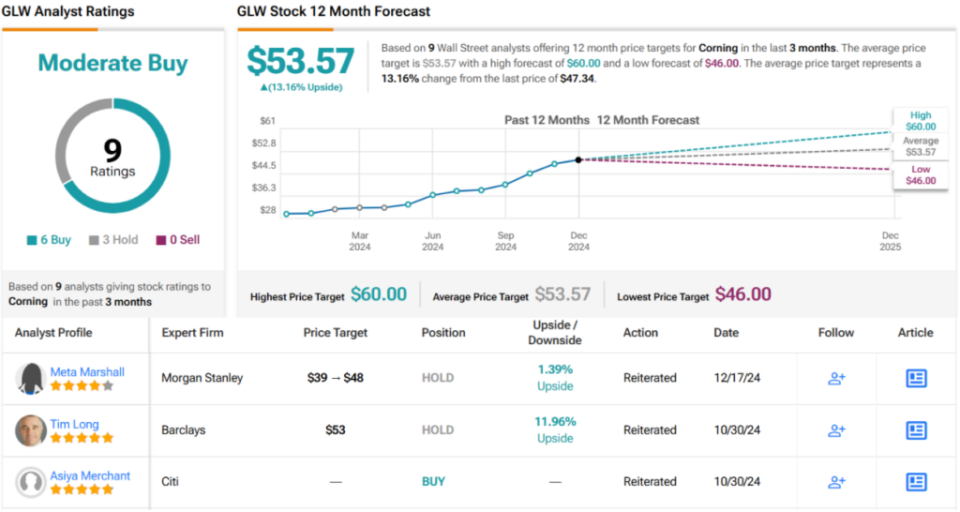Viewport: 960px width, 512px height.
Task: Open Asiya Merchant analyst profile link
Action: point(90,475)
